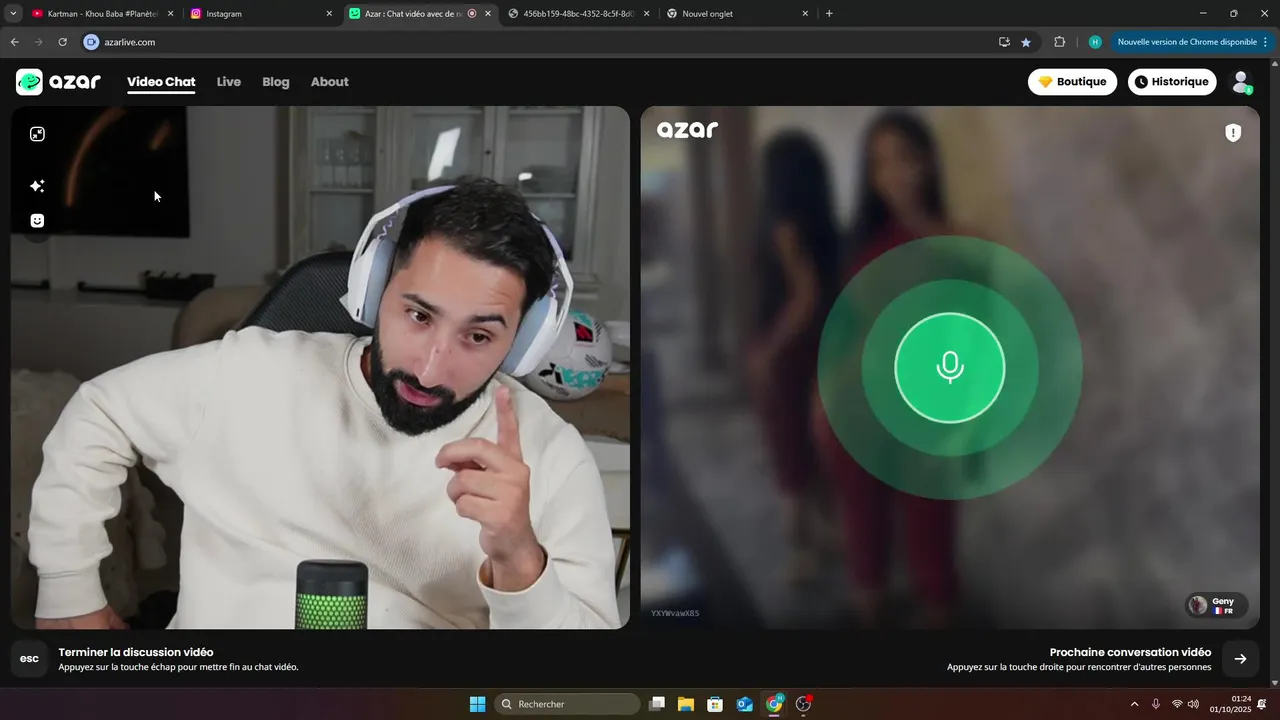This screenshot has height=720, width=1280.
Task: Open the profile avatar icon
Action: pos(1241,82)
